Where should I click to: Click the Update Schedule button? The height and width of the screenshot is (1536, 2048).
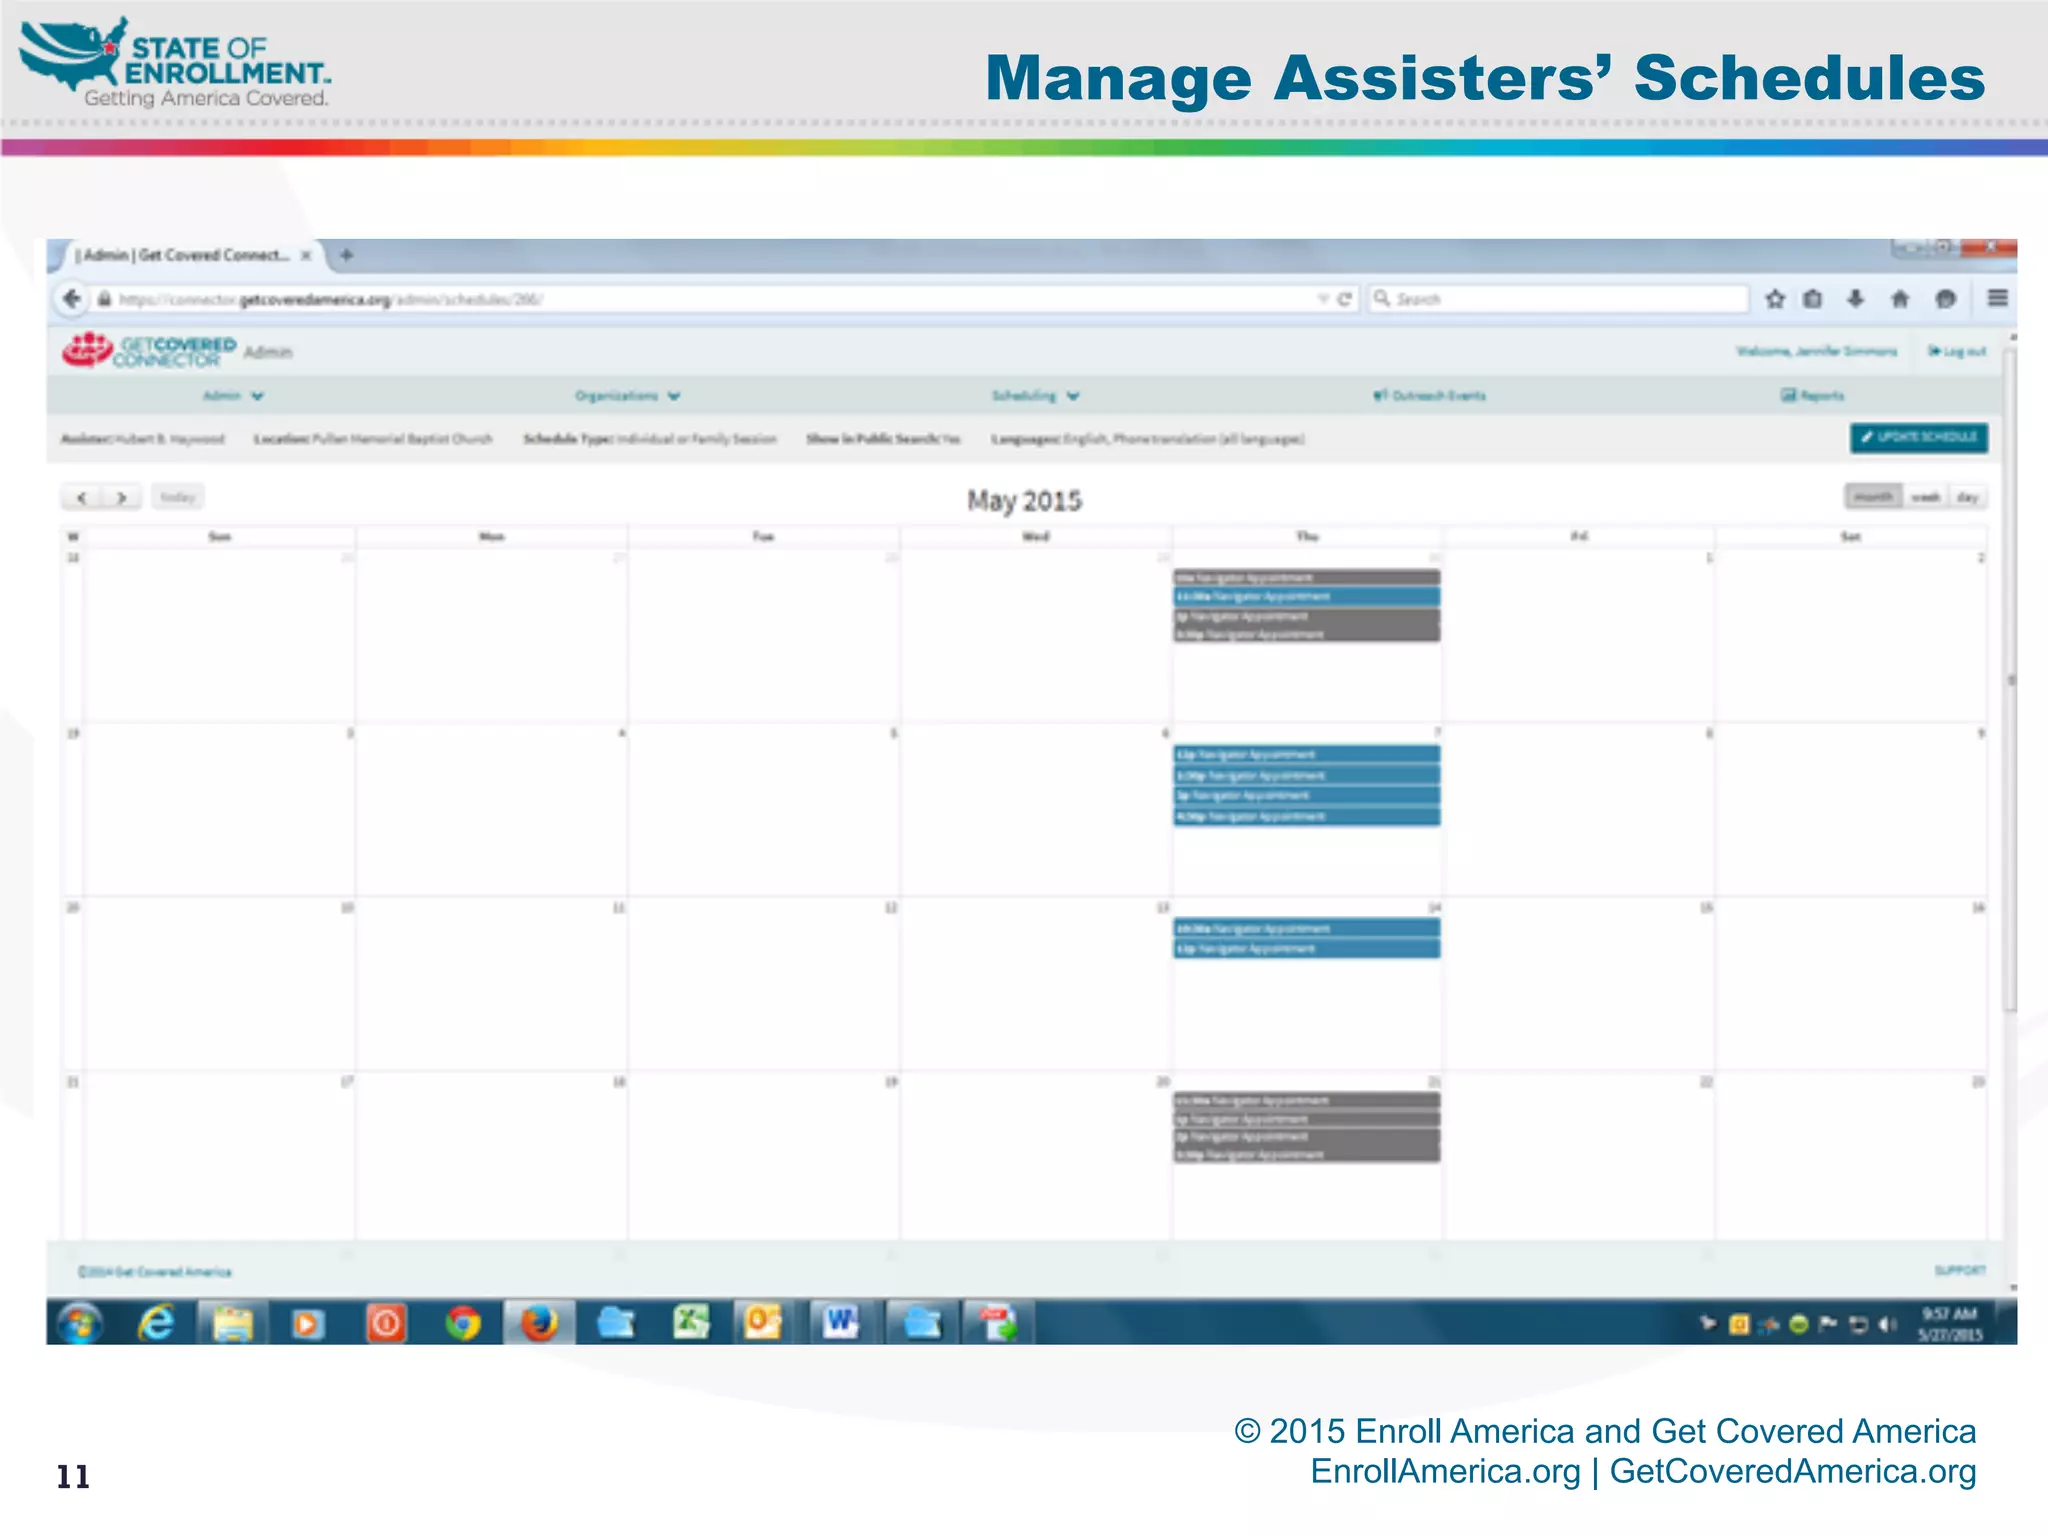pyautogui.click(x=1918, y=437)
